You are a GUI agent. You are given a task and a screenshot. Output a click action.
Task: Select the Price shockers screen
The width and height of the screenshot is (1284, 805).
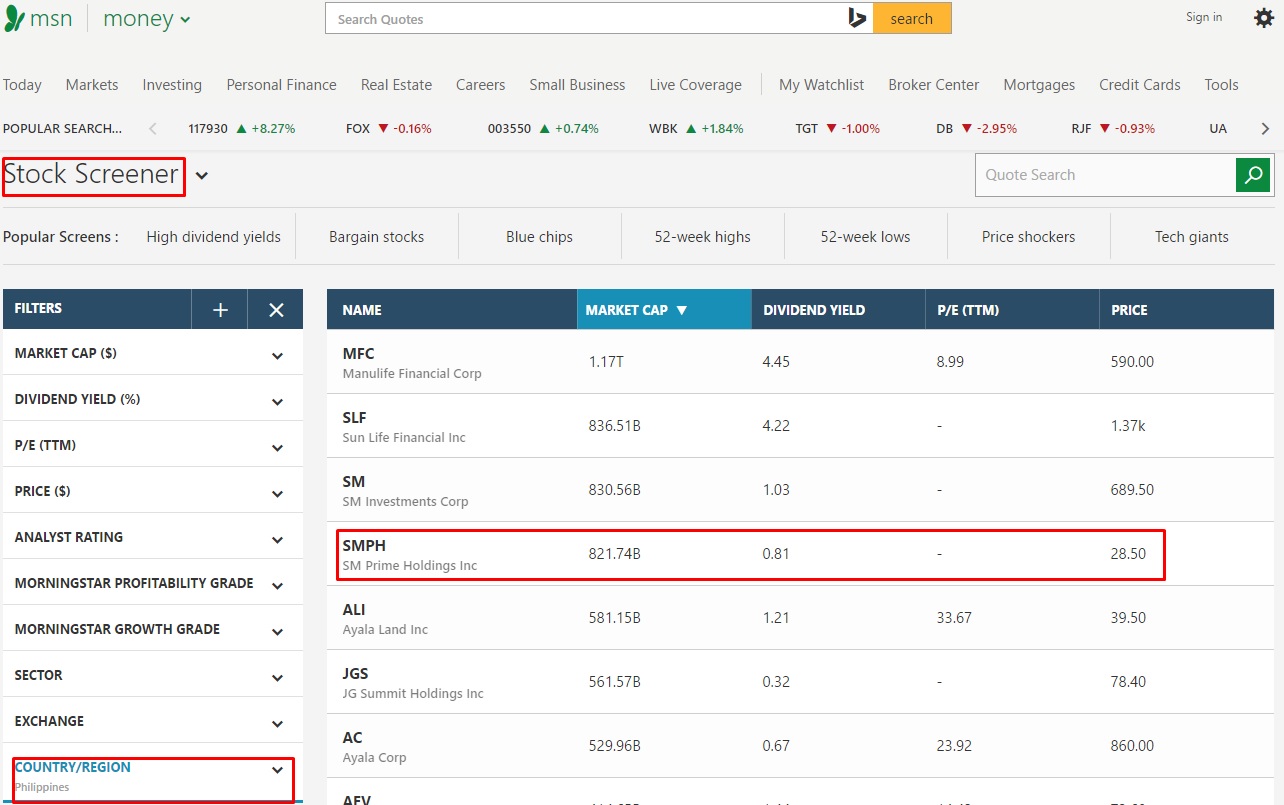[x=1029, y=237]
